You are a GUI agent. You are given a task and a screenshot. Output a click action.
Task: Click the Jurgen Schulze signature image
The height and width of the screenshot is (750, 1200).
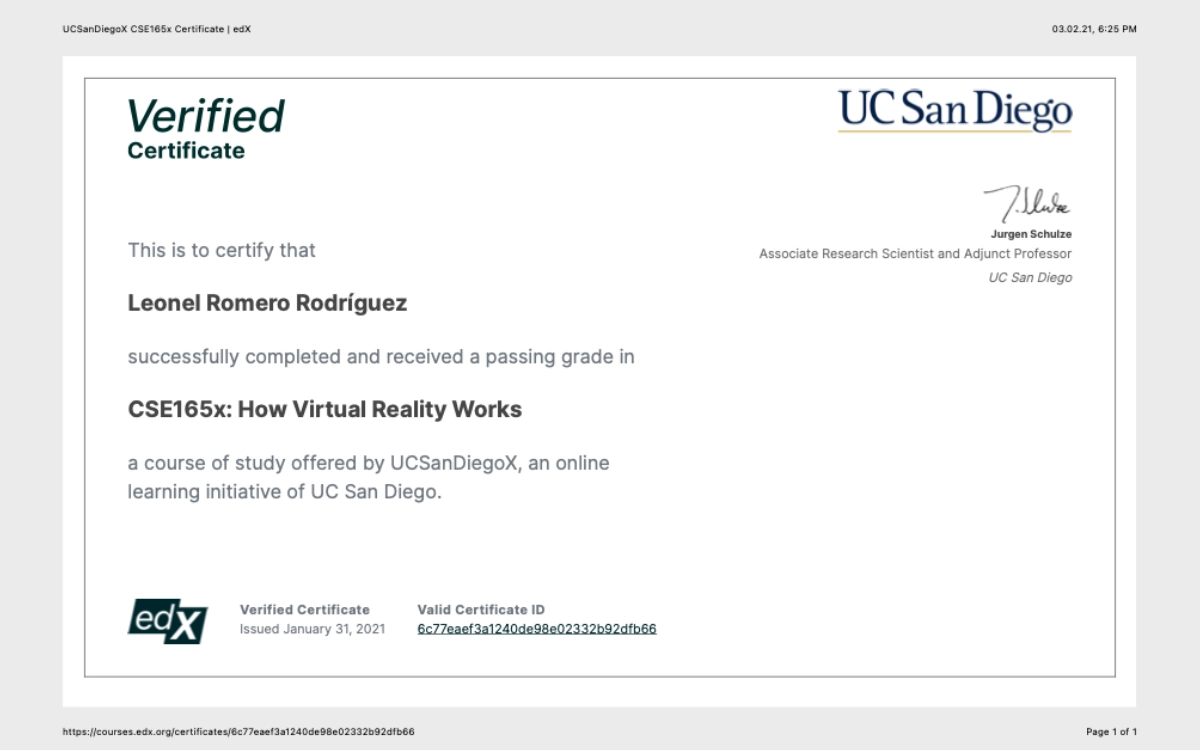[x=1026, y=205]
